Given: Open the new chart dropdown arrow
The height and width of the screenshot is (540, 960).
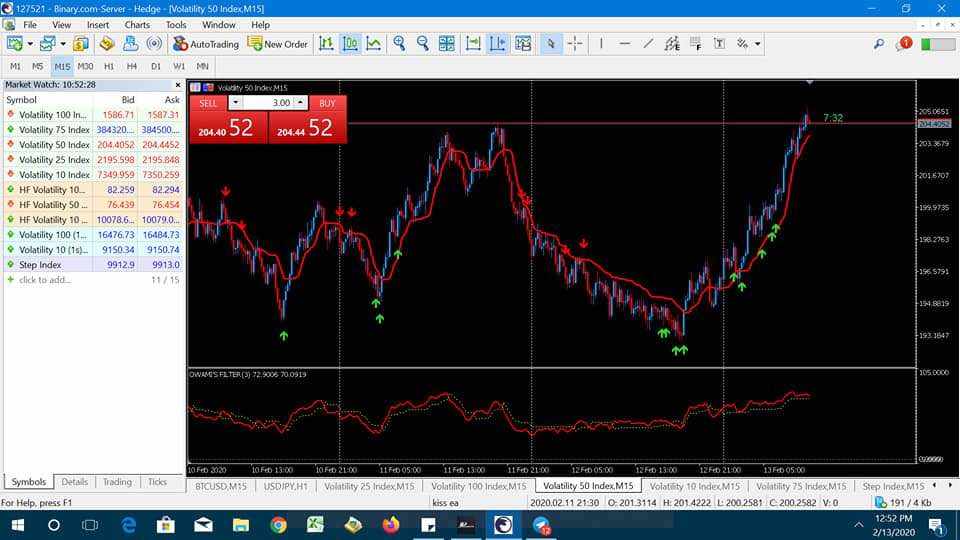Looking at the screenshot, I should pos(30,44).
